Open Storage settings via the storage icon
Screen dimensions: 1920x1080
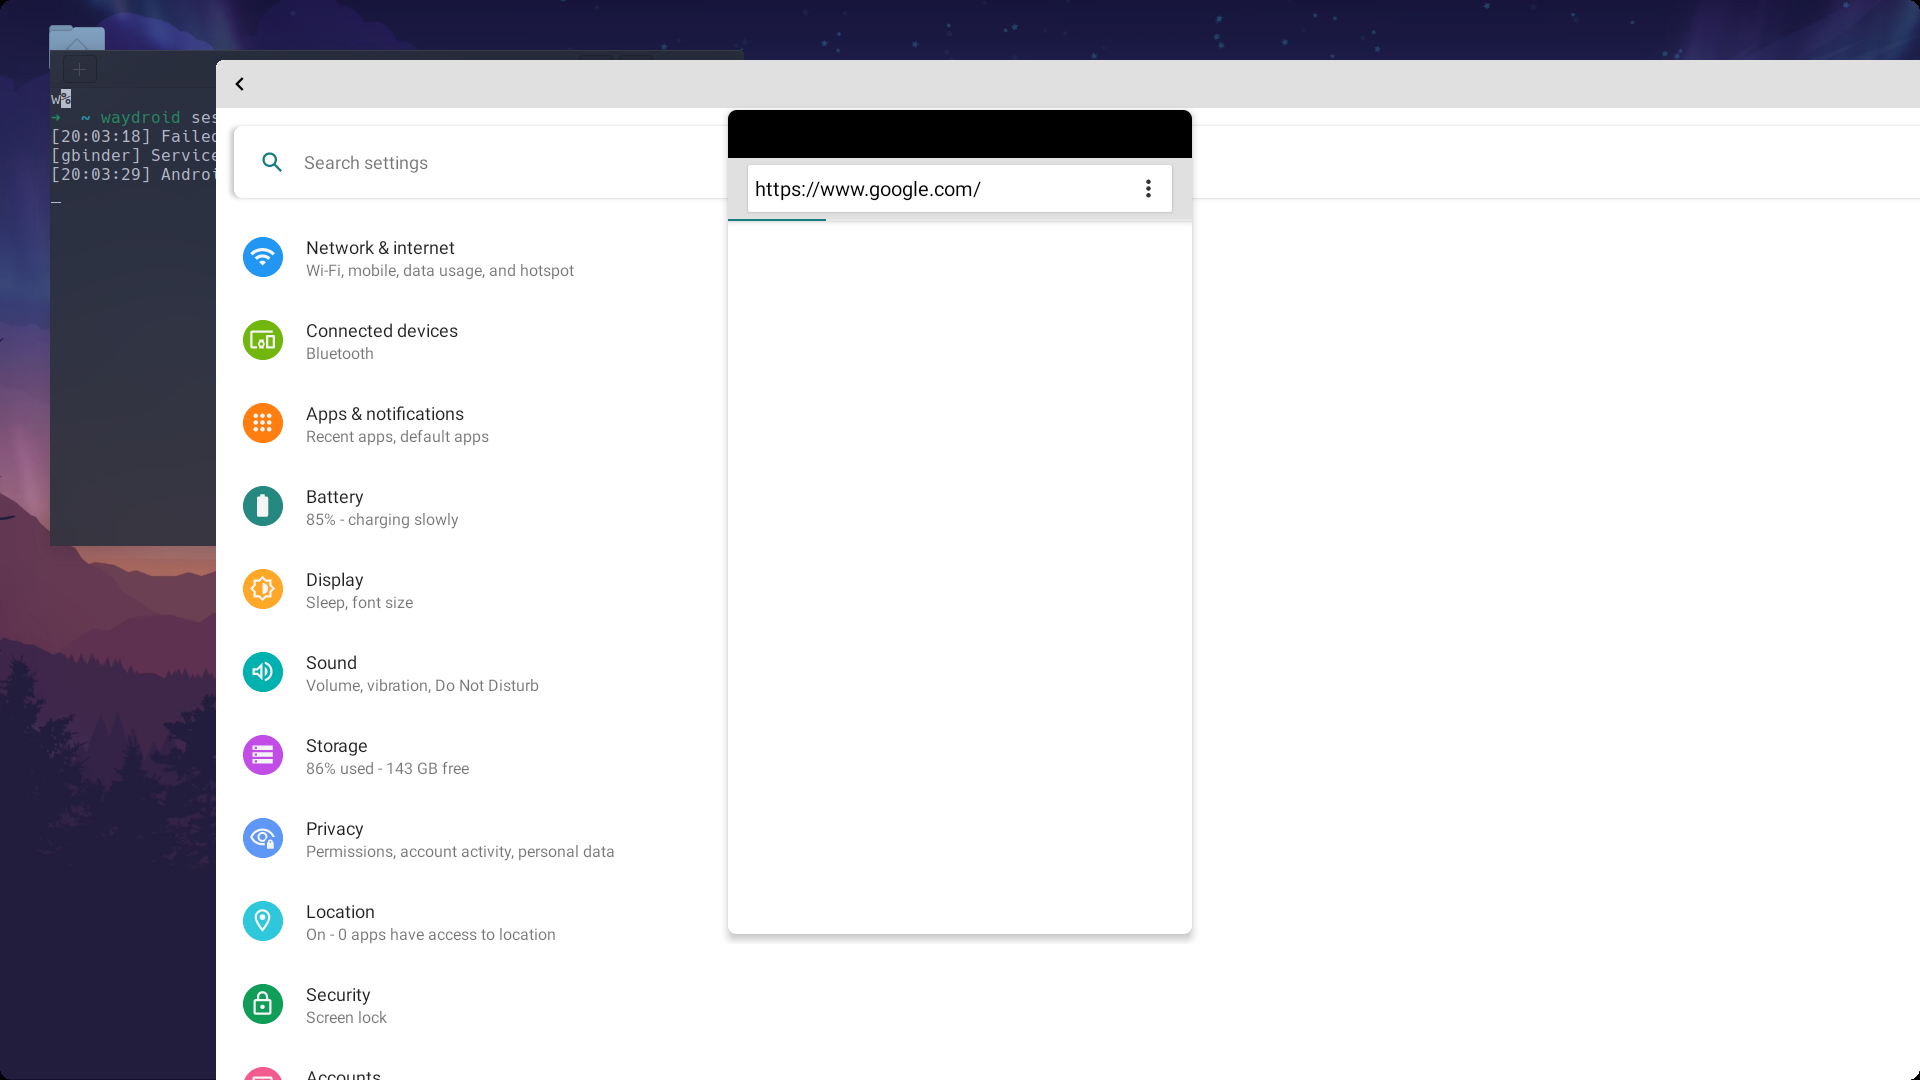(x=262, y=755)
